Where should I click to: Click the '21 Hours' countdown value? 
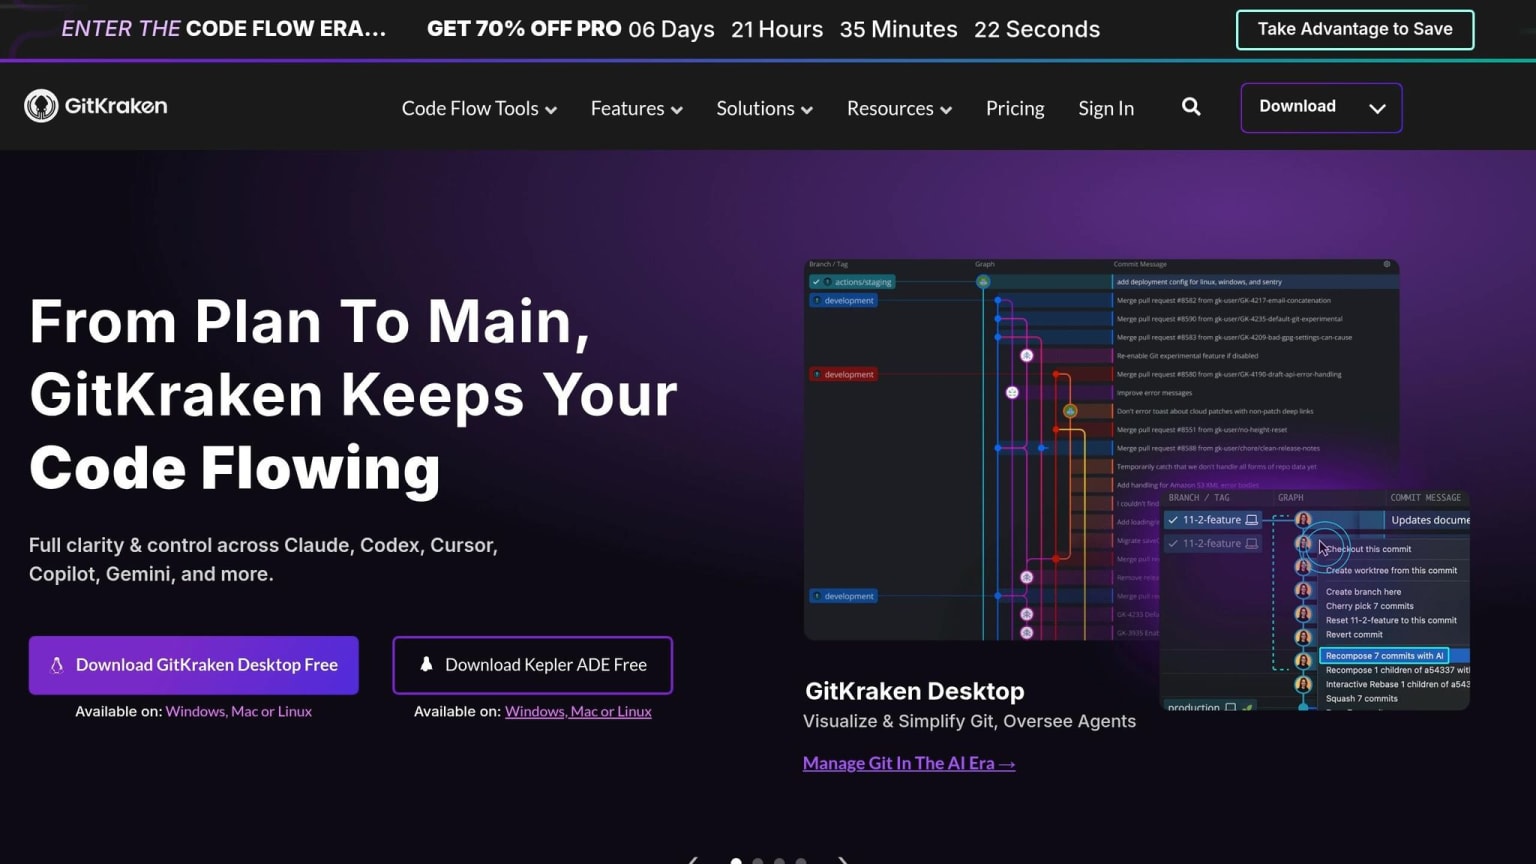pos(777,29)
